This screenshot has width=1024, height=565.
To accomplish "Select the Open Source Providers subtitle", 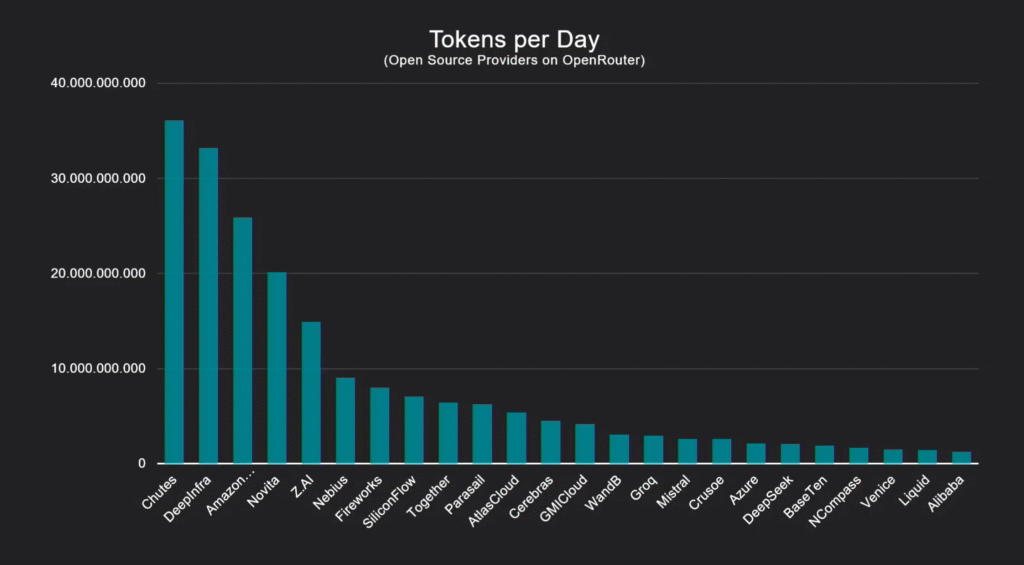I will pos(514,61).
